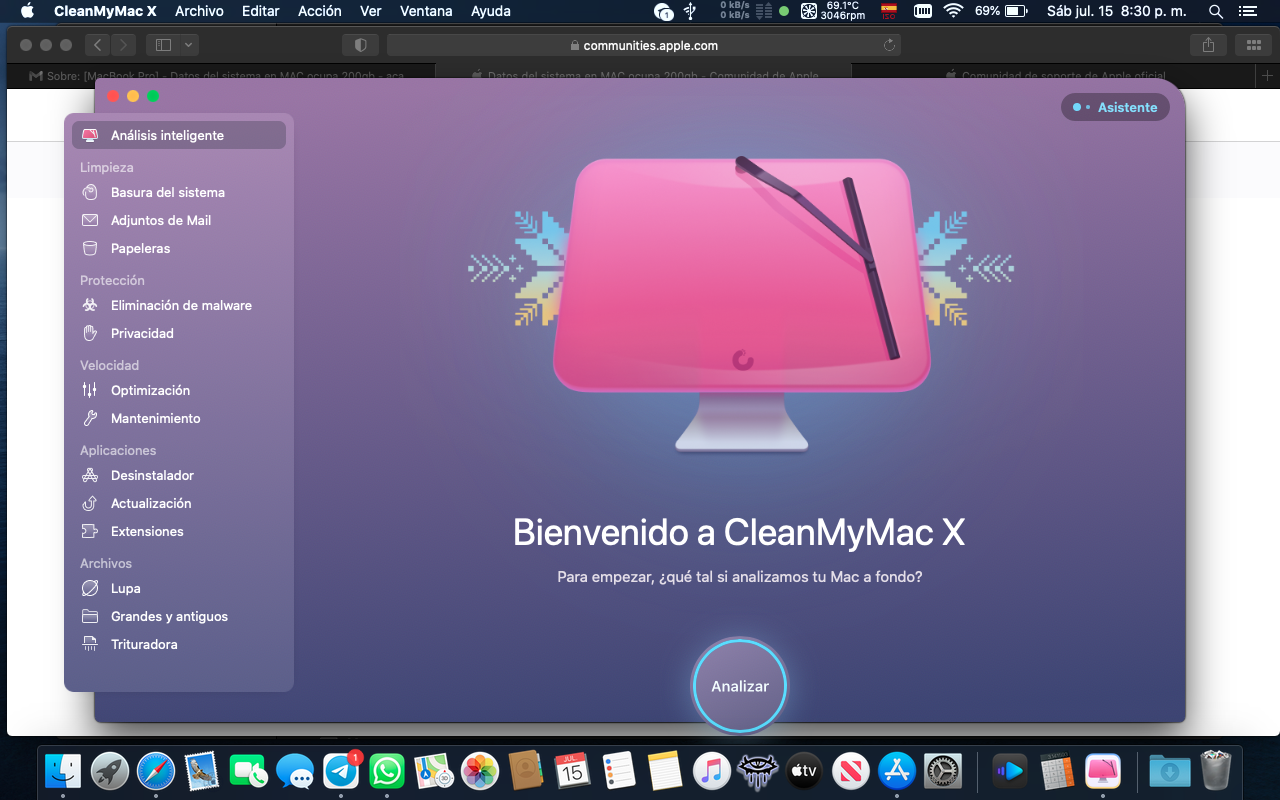Open the Safari share menu
1280x800 pixels.
click(1208, 45)
